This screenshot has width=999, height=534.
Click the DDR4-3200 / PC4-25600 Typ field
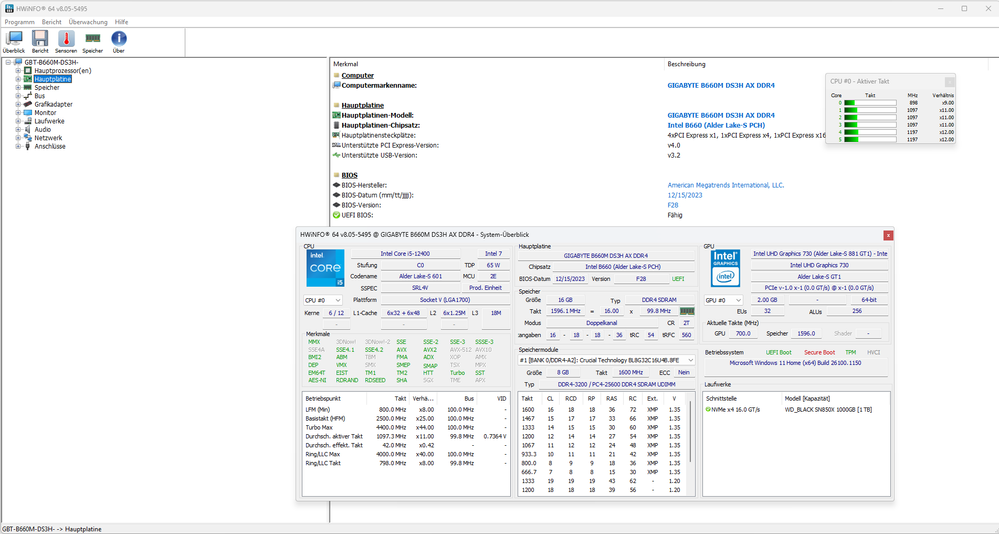(x=617, y=384)
